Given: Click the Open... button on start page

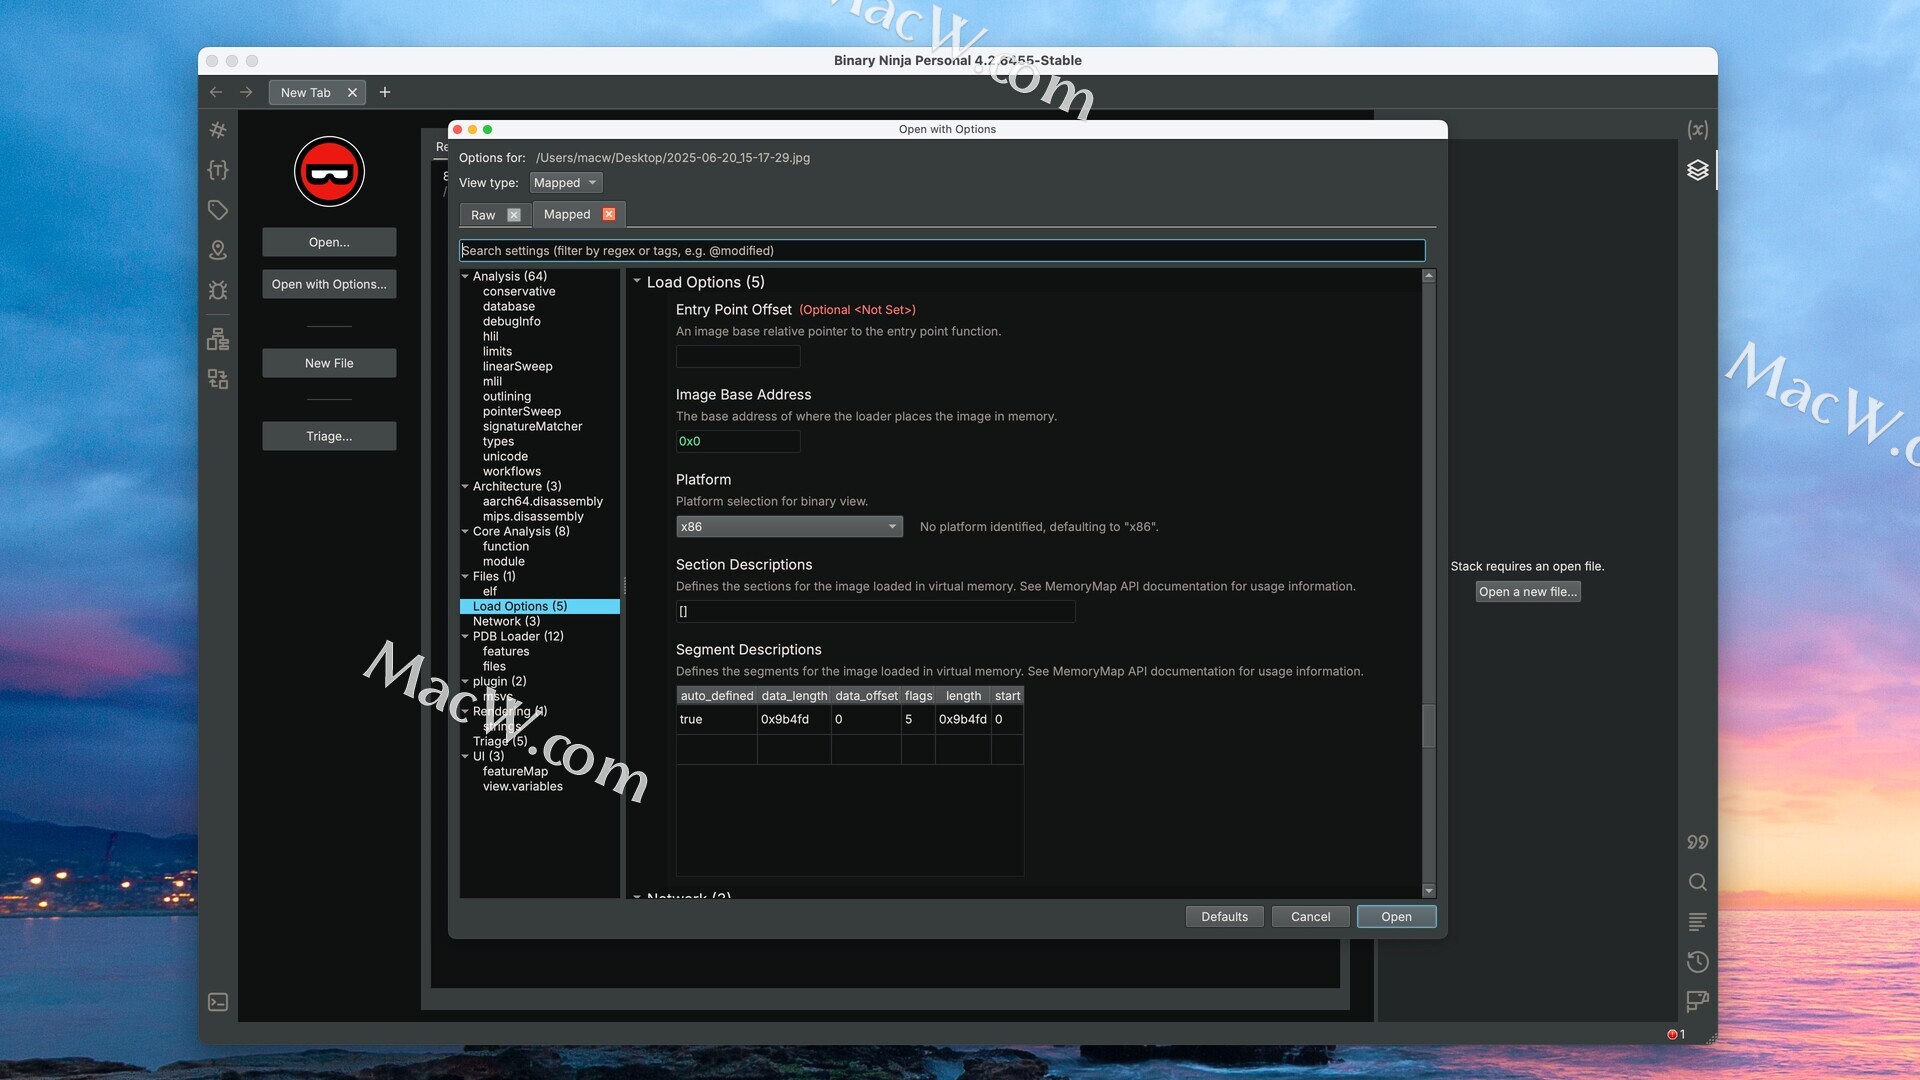Looking at the screenshot, I should 329,242.
